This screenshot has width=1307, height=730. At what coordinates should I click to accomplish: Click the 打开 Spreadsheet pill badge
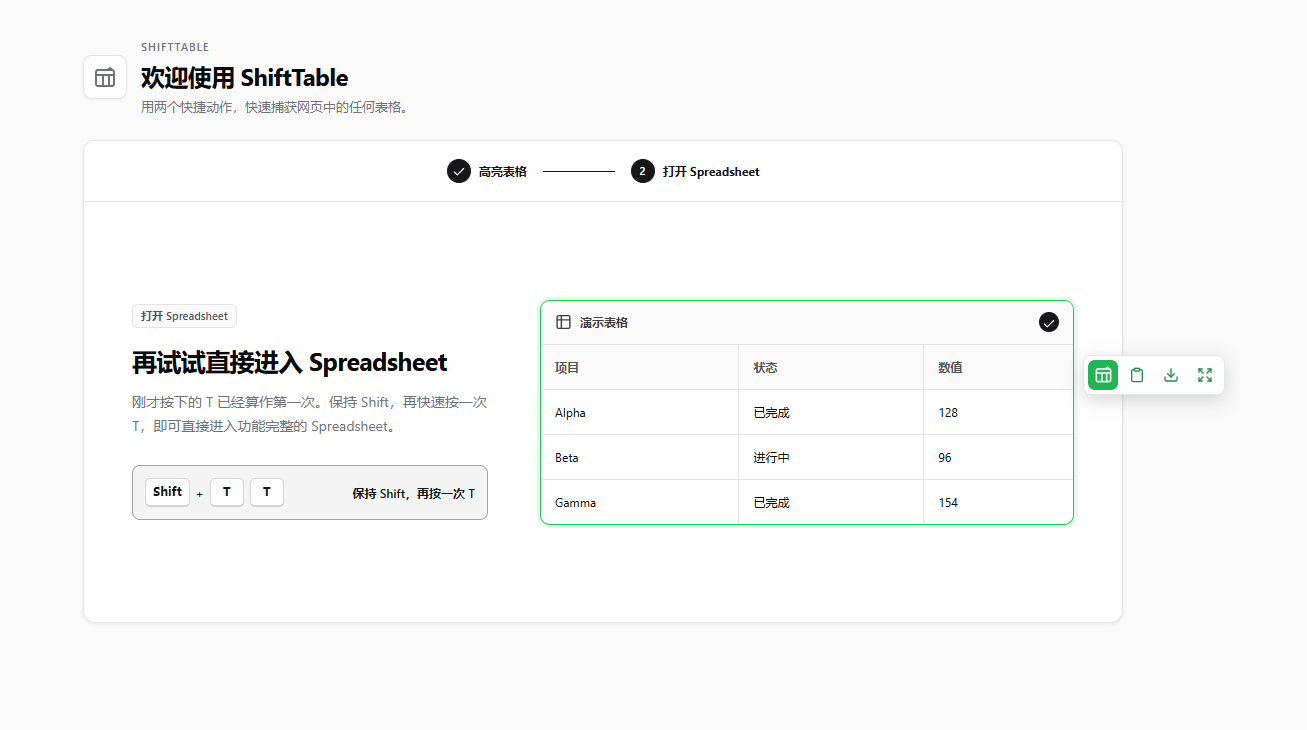click(184, 316)
